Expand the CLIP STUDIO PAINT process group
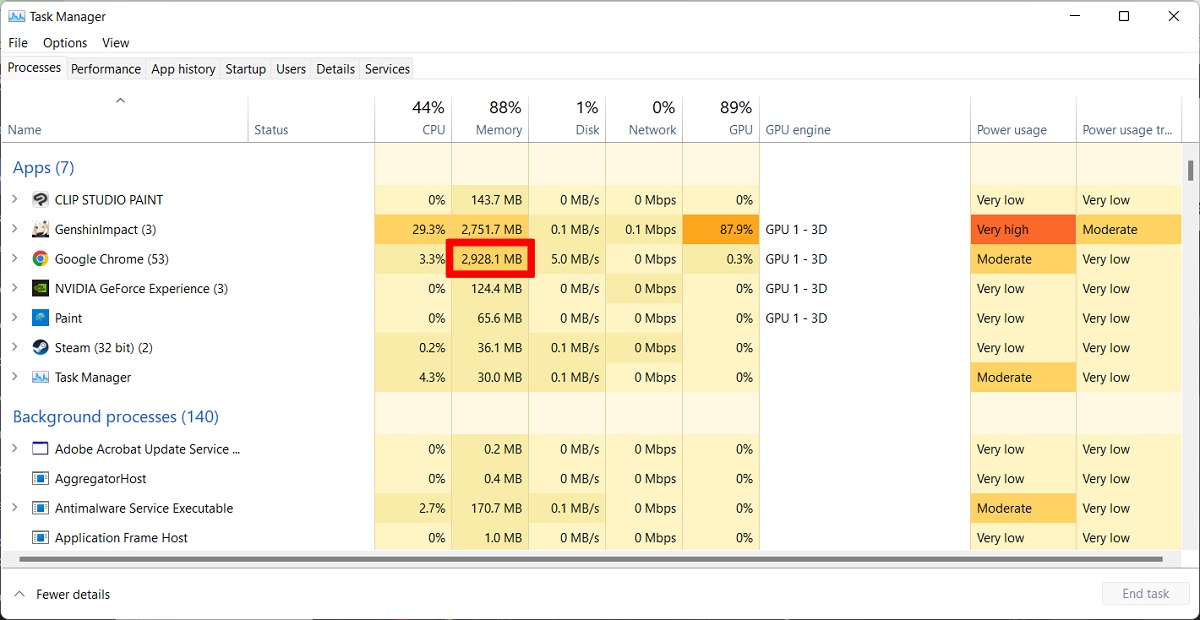The height and width of the screenshot is (620, 1200). 14,200
